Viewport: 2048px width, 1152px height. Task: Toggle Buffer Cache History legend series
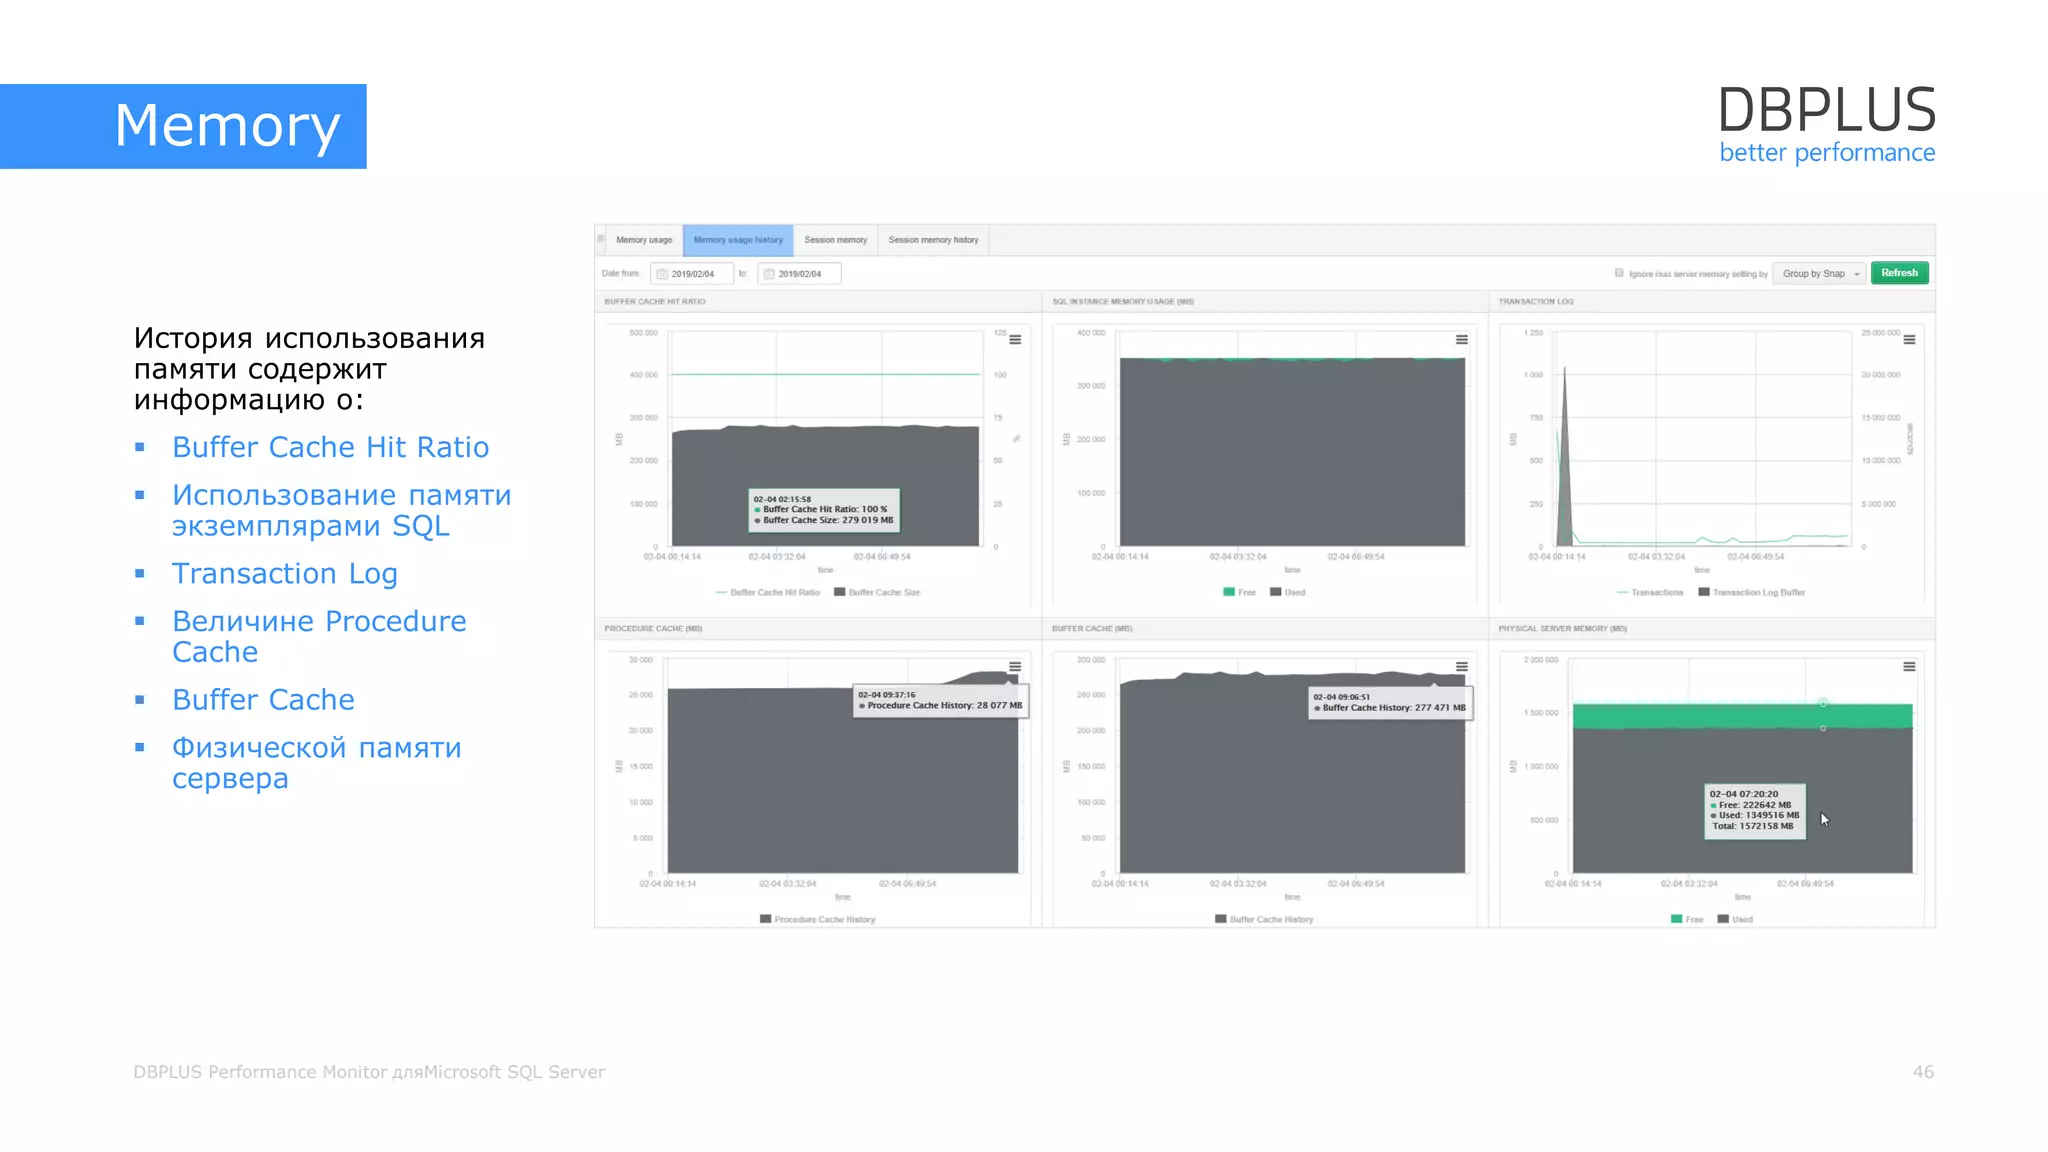point(1264,919)
